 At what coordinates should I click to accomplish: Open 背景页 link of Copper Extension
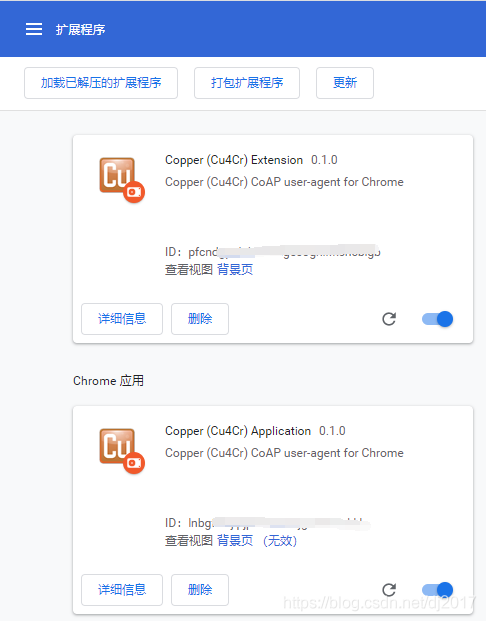point(235,270)
